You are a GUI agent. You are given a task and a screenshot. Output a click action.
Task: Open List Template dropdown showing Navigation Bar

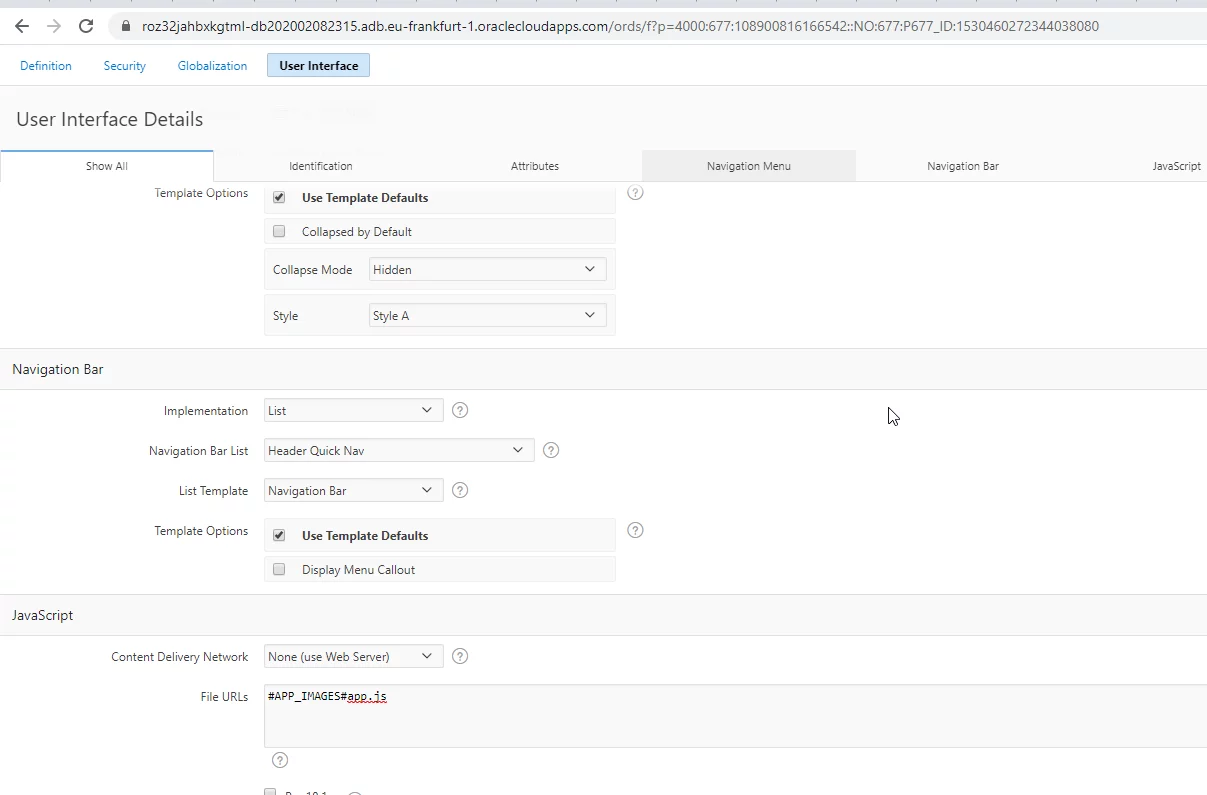pos(353,490)
